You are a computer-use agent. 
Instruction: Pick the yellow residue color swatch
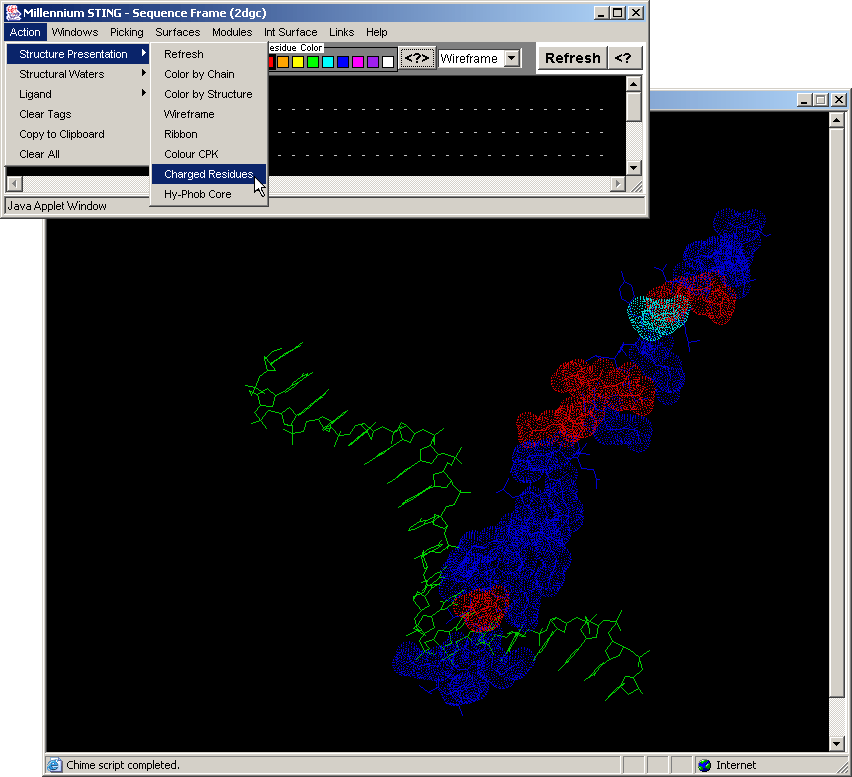point(298,61)
